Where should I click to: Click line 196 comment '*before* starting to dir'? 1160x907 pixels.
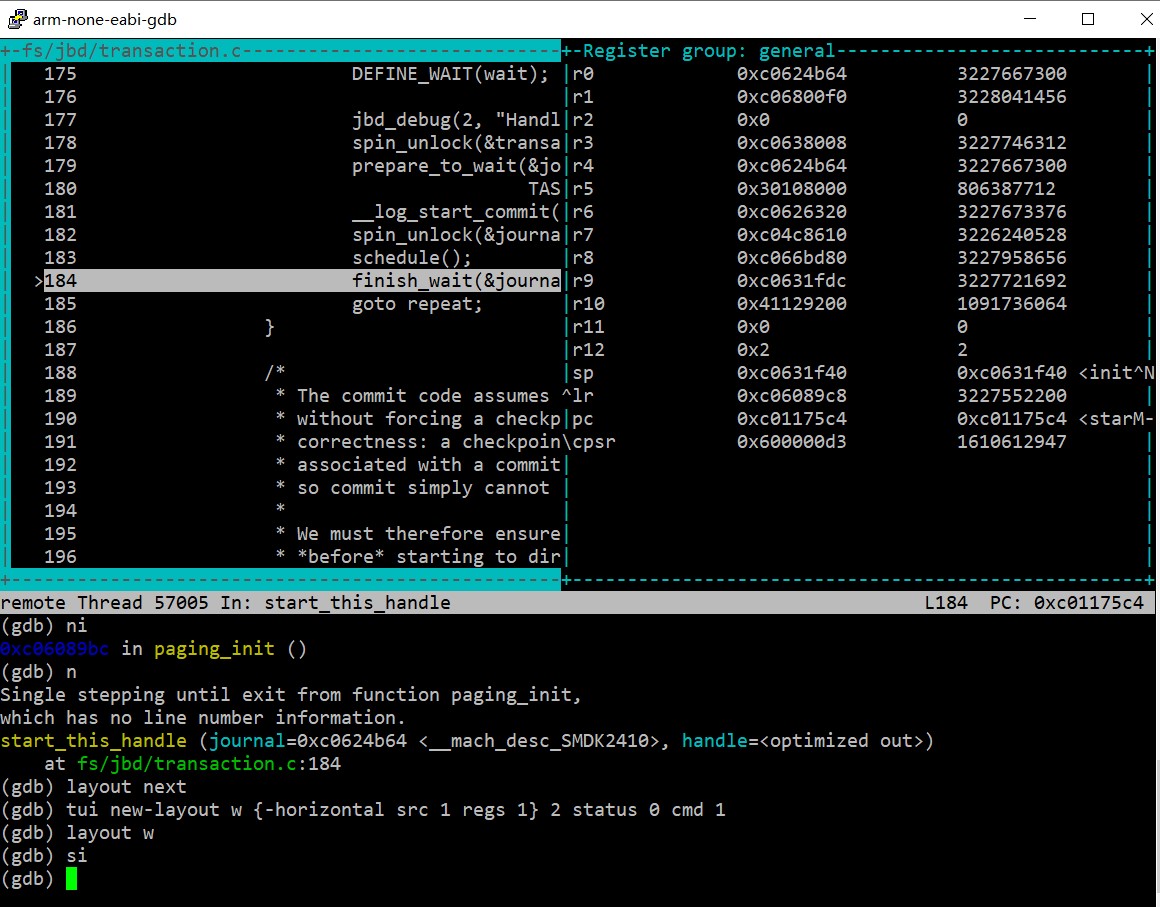[x=428, y=556]
